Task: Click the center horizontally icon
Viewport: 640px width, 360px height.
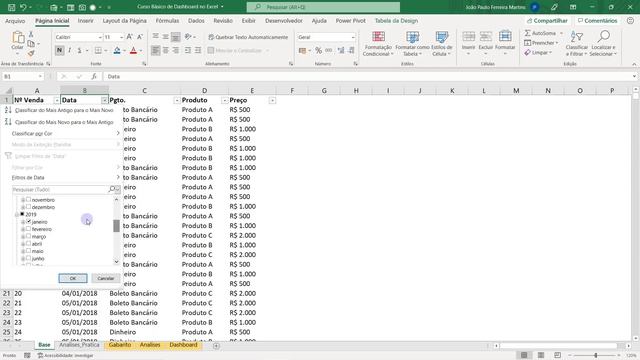Action: [165, 50]
